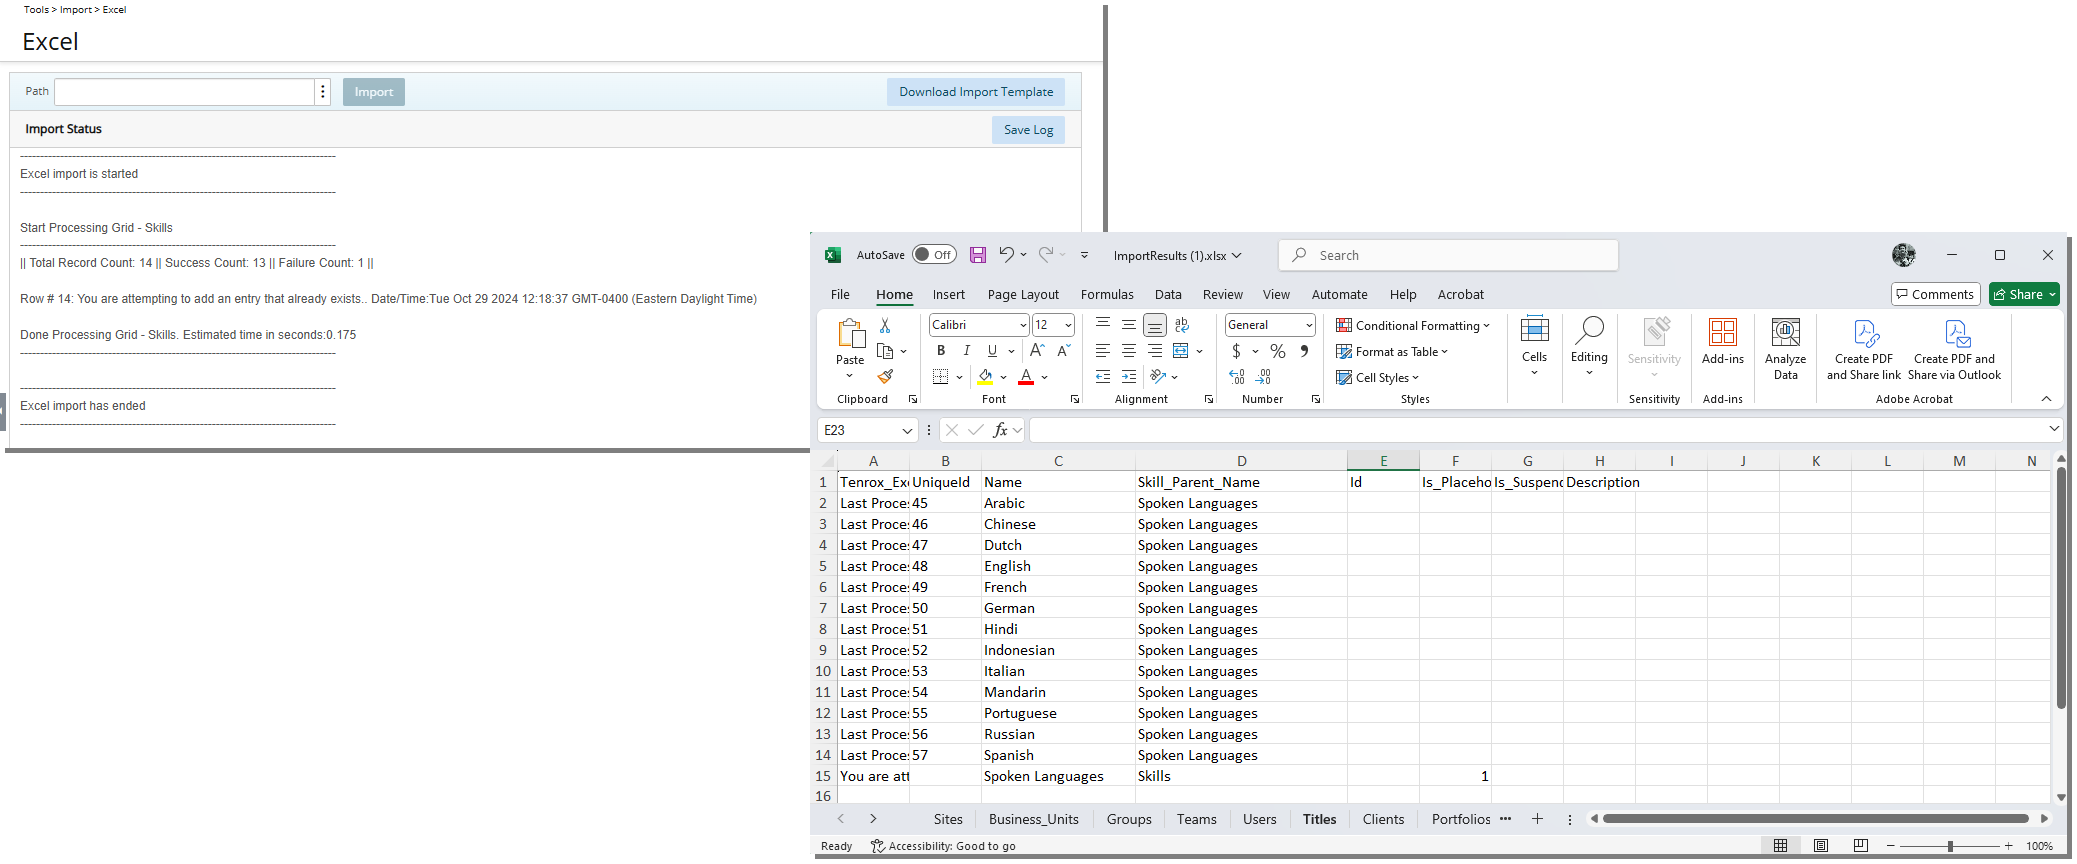Click the Borders icon in Font group
Viewport: 2077px width, 864px height.
[x=940, y=377]
